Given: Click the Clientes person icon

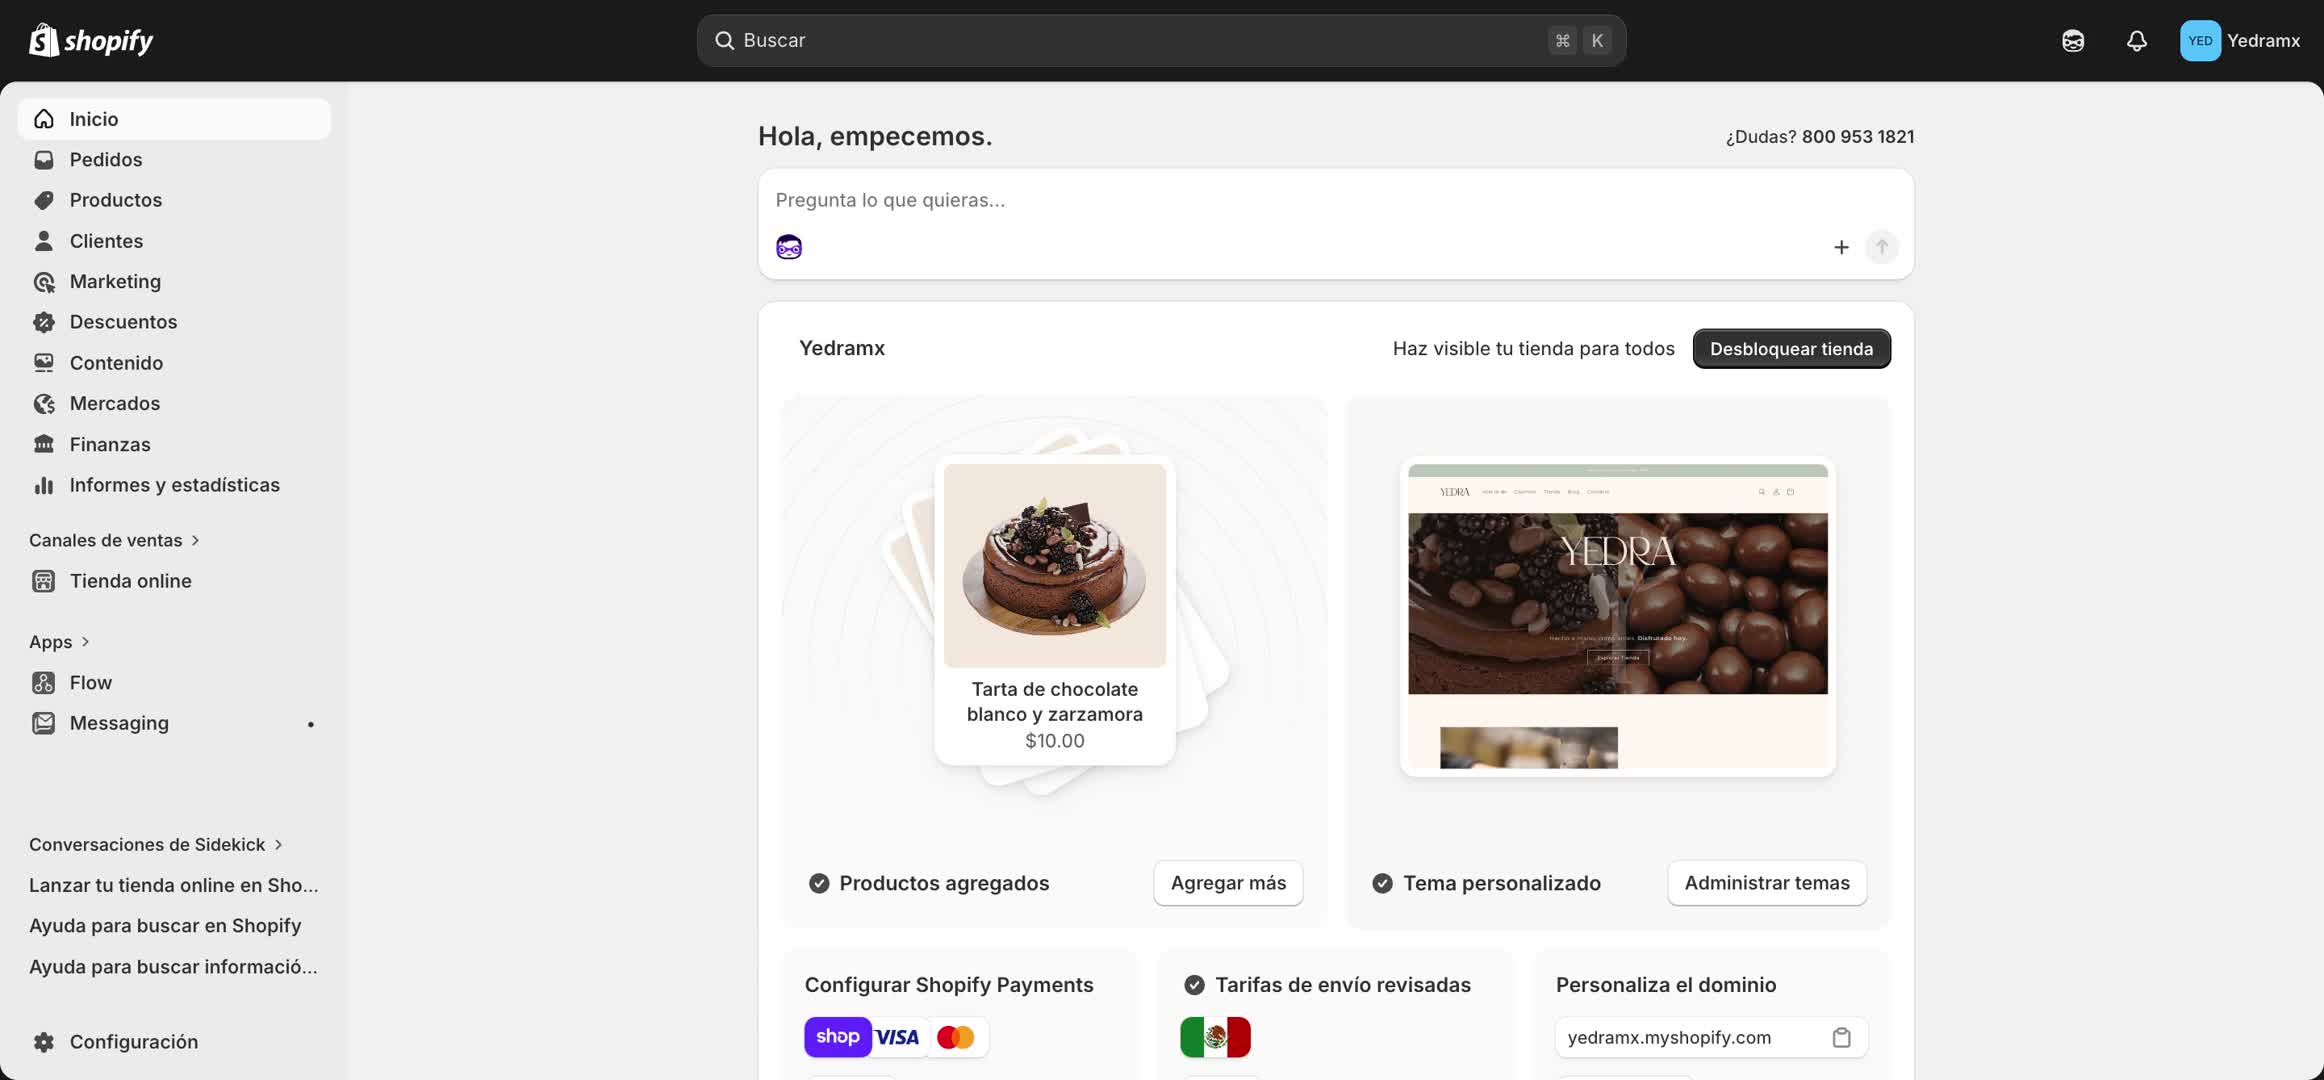Looking at the screenshot, I should coord(44,241).
